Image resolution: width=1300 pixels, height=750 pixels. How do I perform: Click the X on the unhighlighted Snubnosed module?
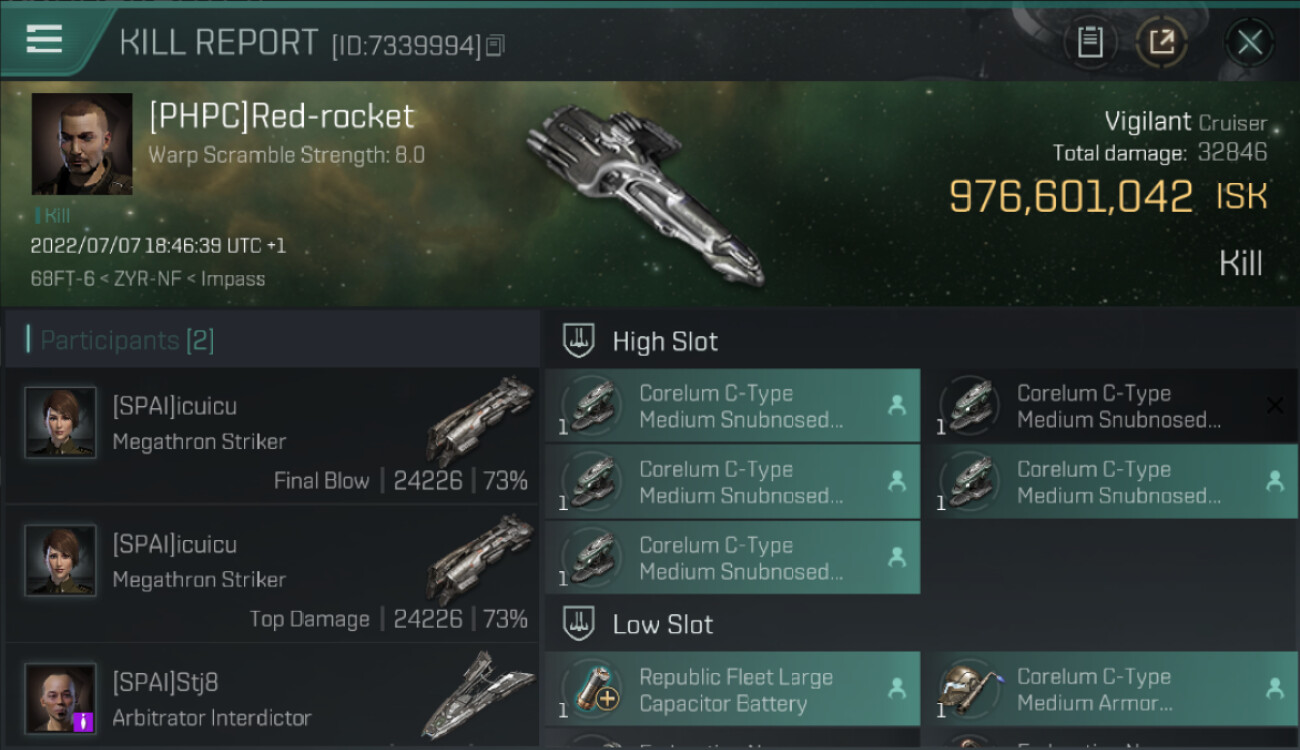1274,405
